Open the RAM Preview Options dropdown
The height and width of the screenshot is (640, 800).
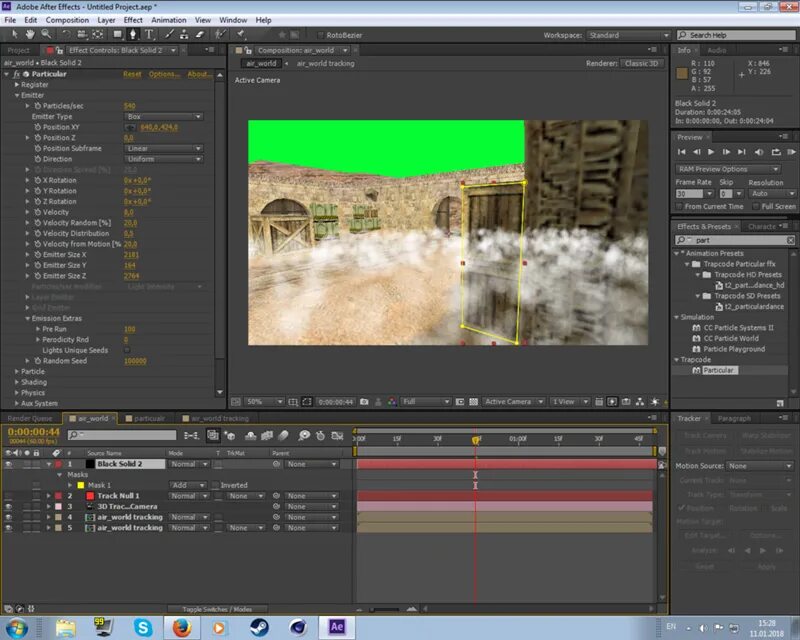(x=728, y=169)
